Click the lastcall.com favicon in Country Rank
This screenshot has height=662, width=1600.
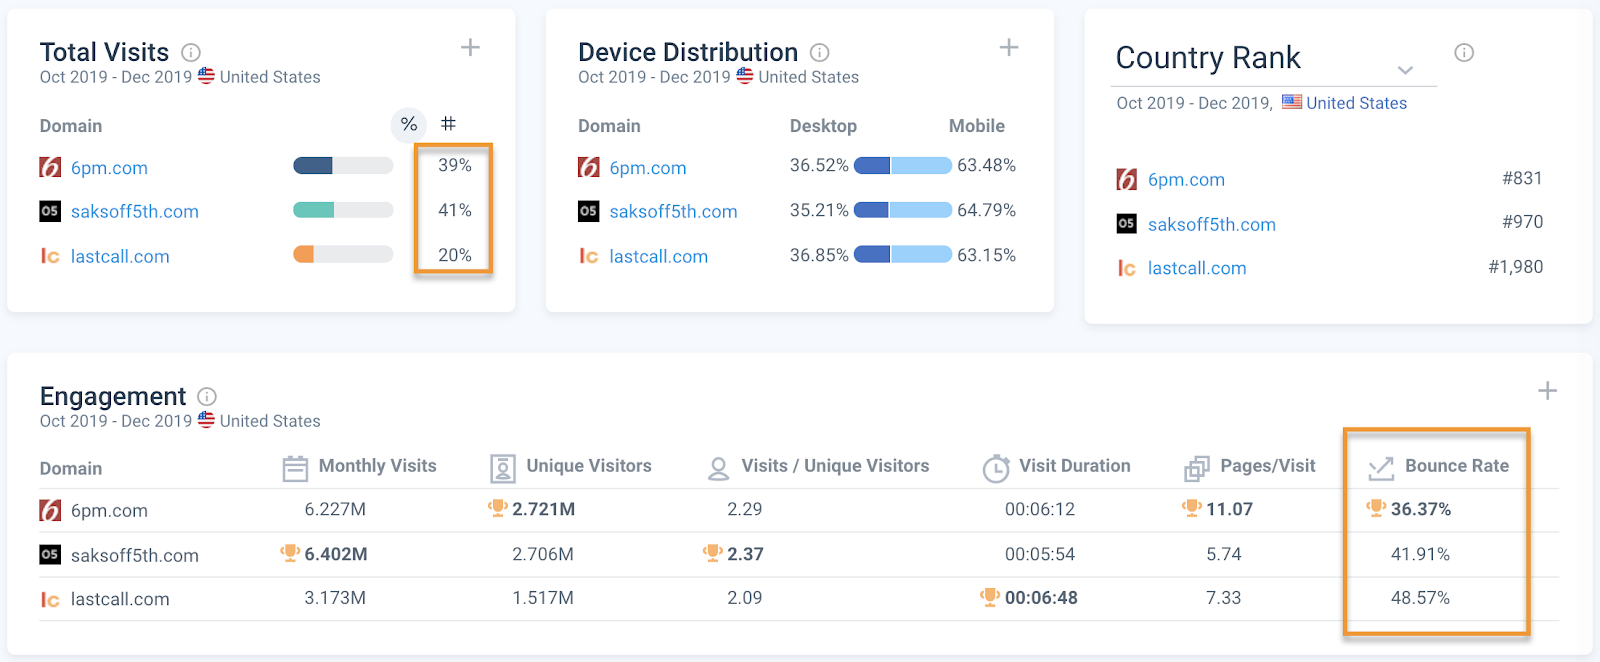coord(1127,268)
